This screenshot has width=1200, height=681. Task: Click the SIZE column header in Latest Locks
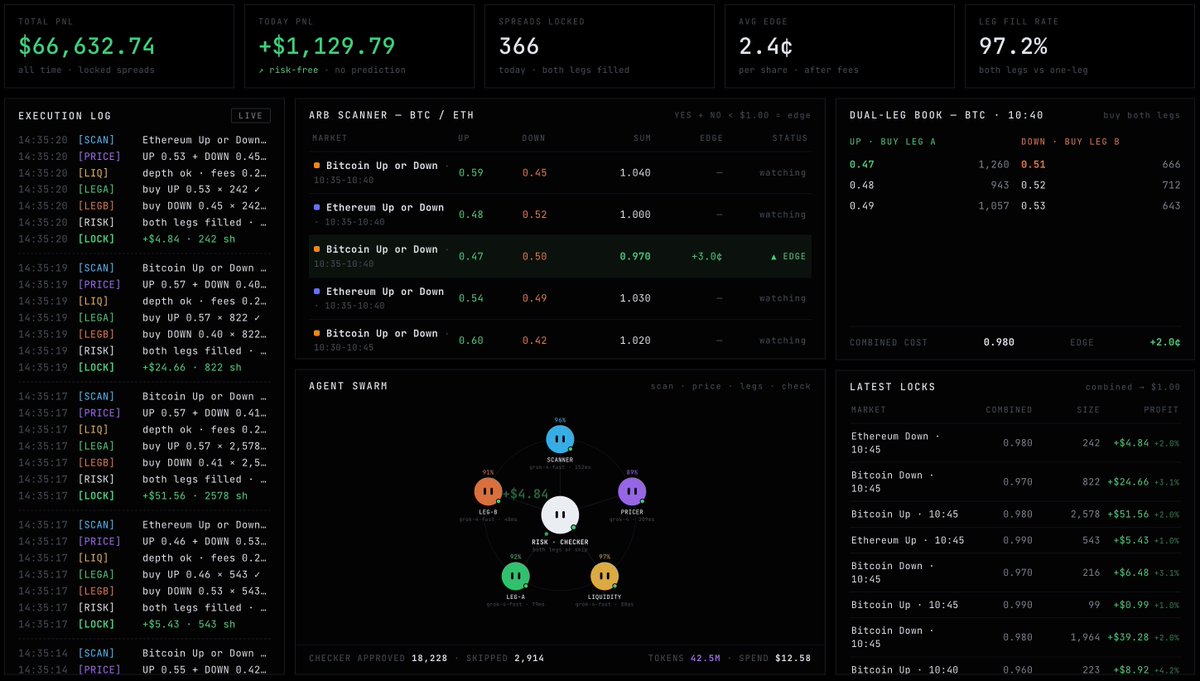pos(1088,410)
